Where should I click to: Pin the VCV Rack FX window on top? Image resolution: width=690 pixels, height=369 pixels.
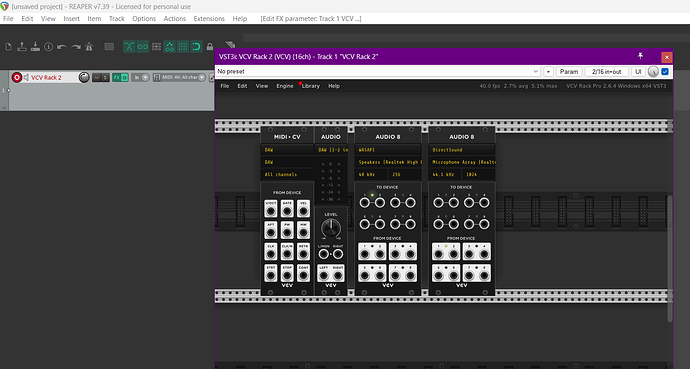[x=641, y=56]
